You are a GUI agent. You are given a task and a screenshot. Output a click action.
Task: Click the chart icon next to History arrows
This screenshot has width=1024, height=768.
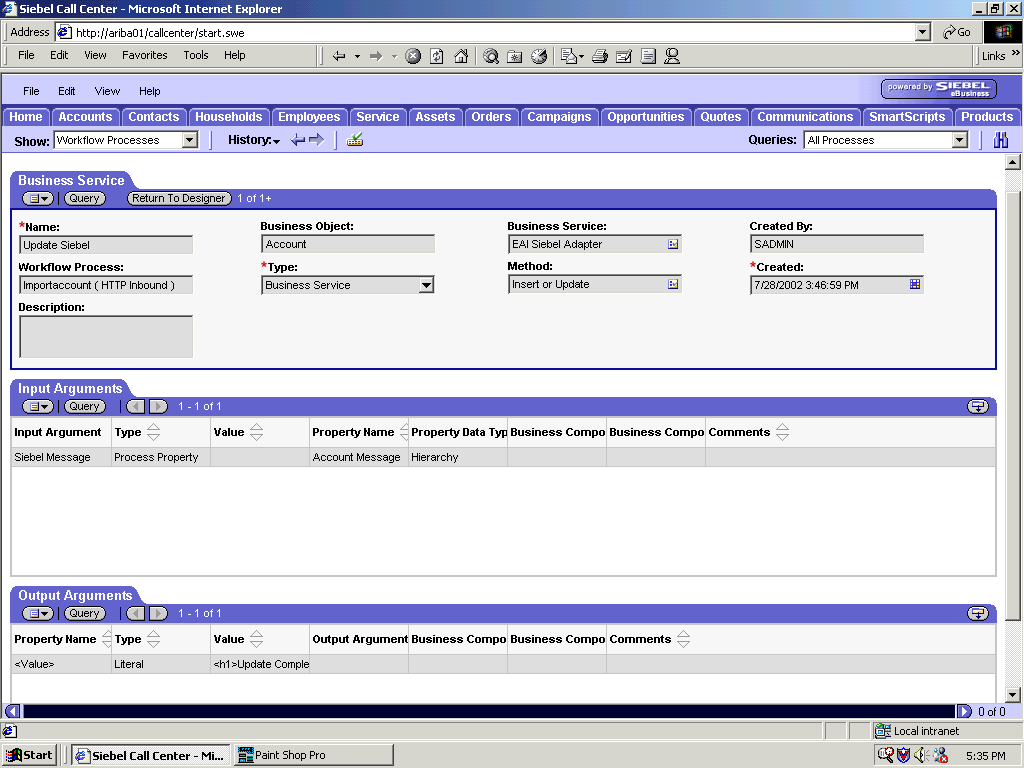coord(352,139)
